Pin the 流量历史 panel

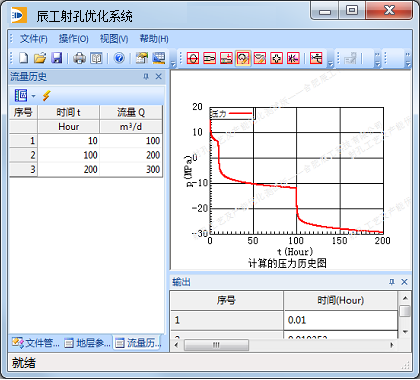(146, 77)
